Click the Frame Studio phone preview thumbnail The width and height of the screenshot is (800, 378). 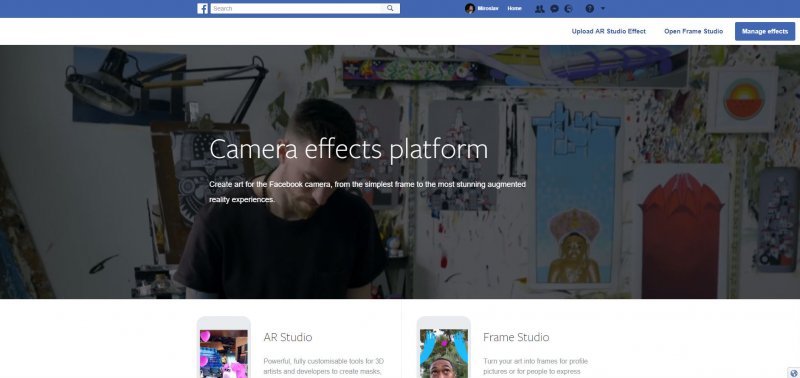(x=443, y=348)
